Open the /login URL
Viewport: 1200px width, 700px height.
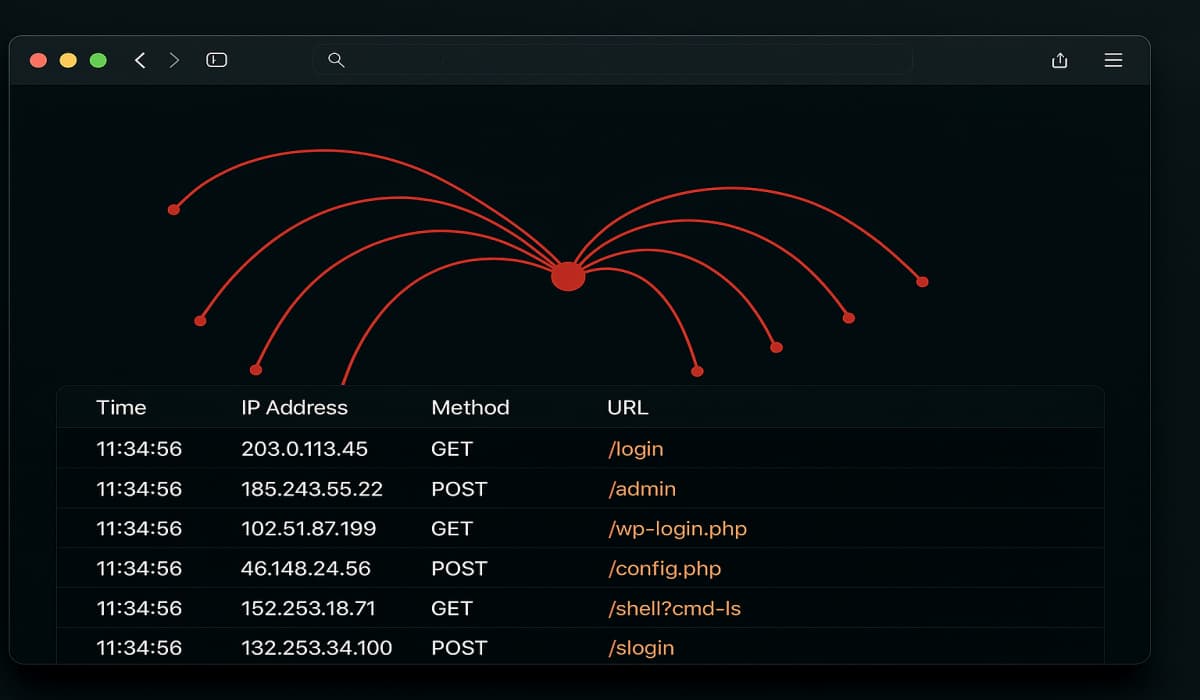click(x=635, y=449)
